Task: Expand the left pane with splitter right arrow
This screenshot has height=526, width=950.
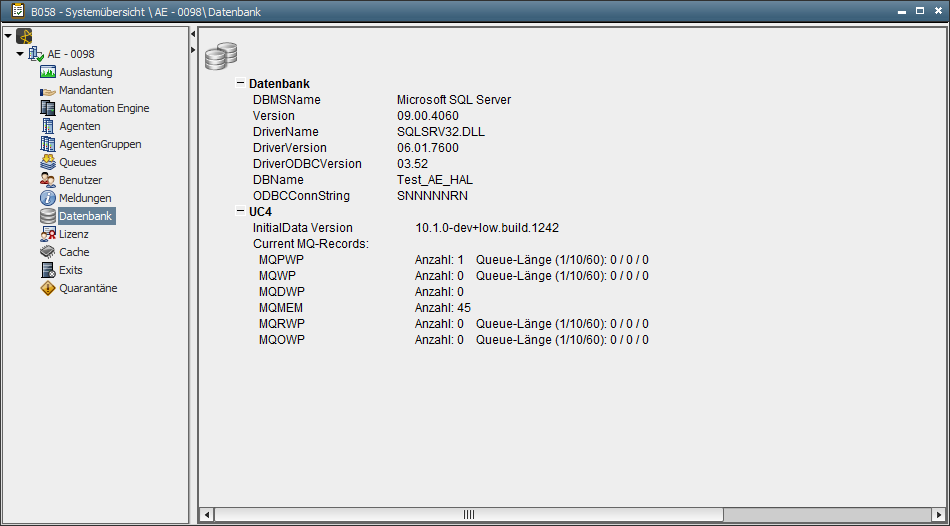Action: [x=193, y=48]
